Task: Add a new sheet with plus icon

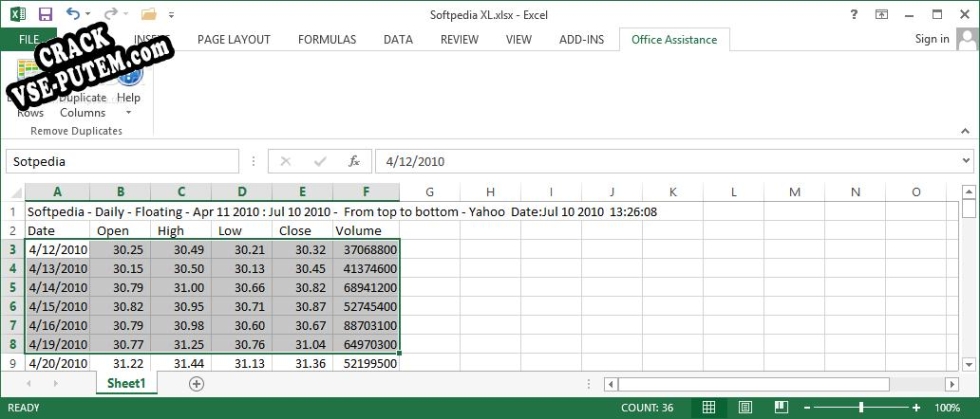Action: coord(196,383)
